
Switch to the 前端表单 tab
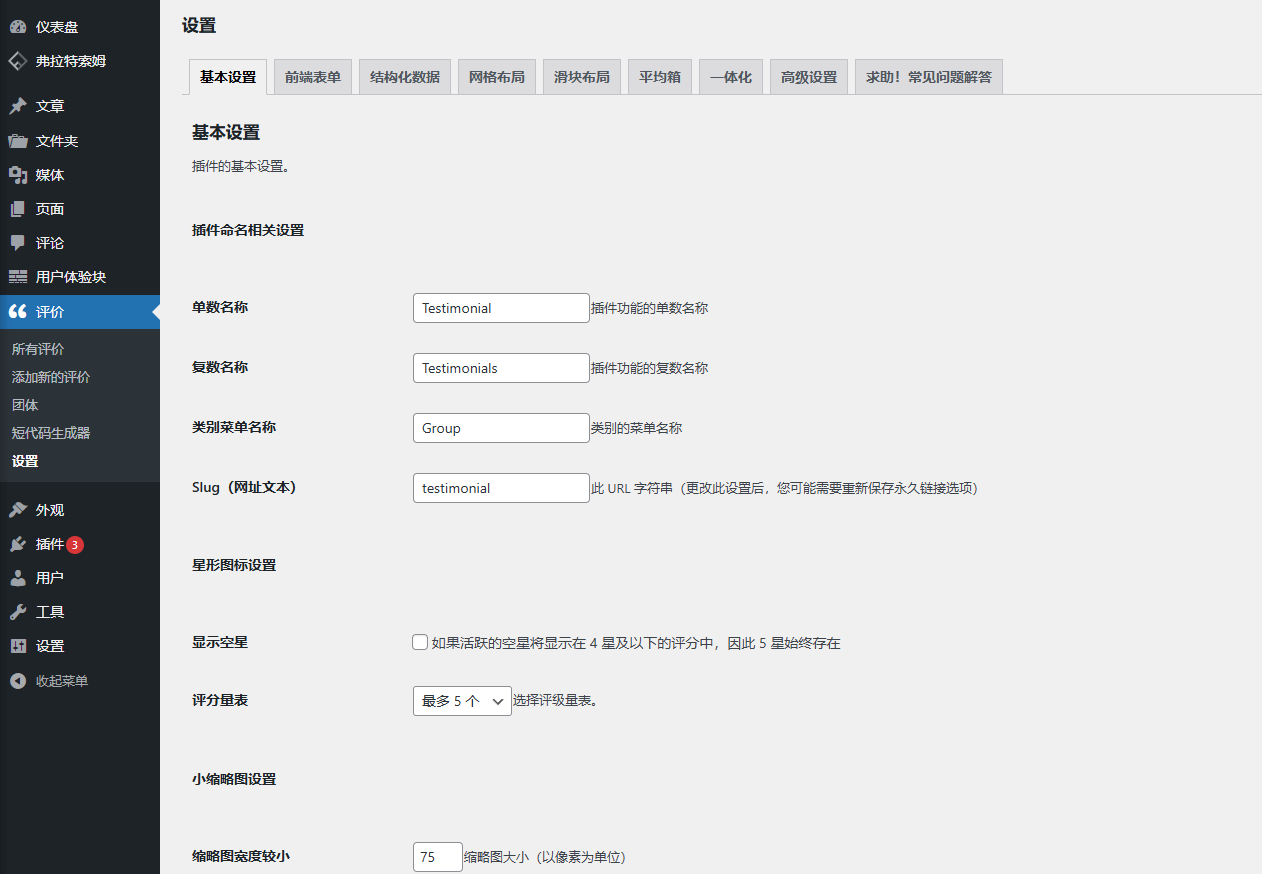(313, 77)
